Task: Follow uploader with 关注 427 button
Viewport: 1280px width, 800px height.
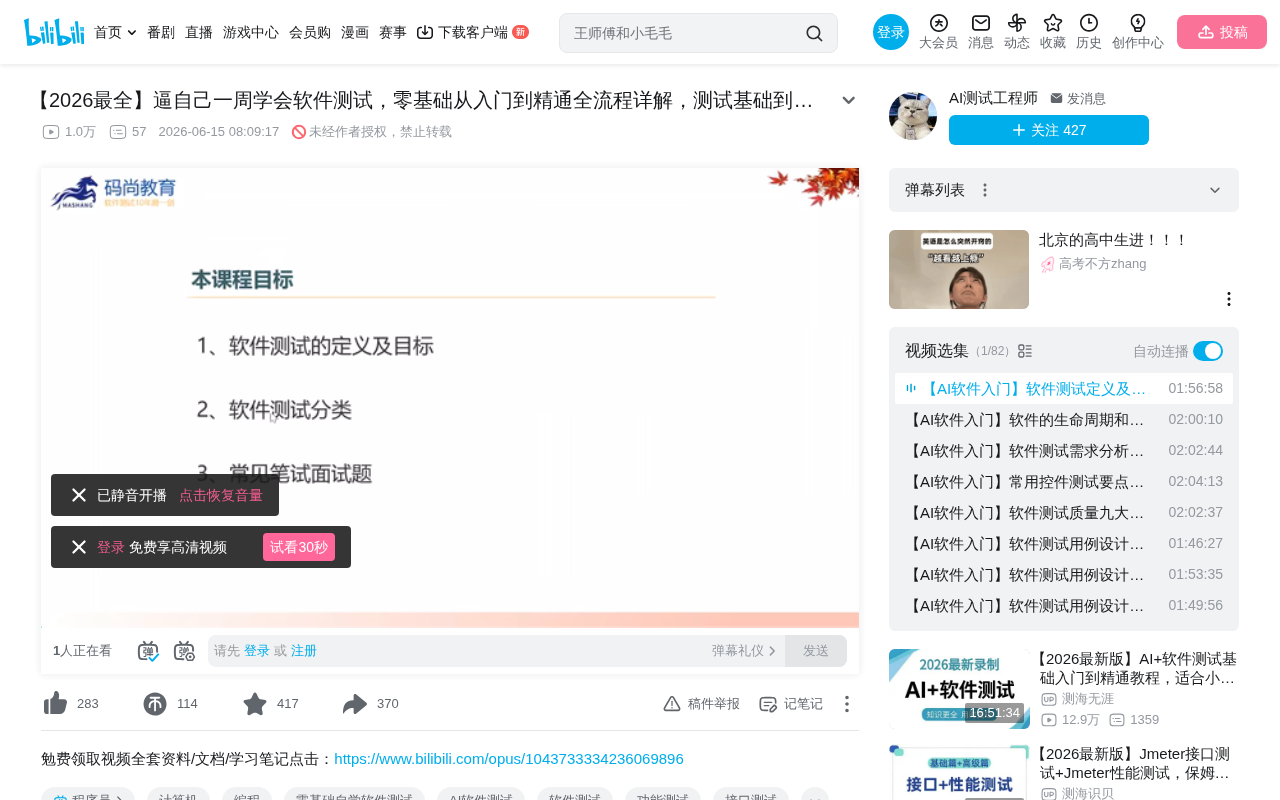Action: [1049, 130]
